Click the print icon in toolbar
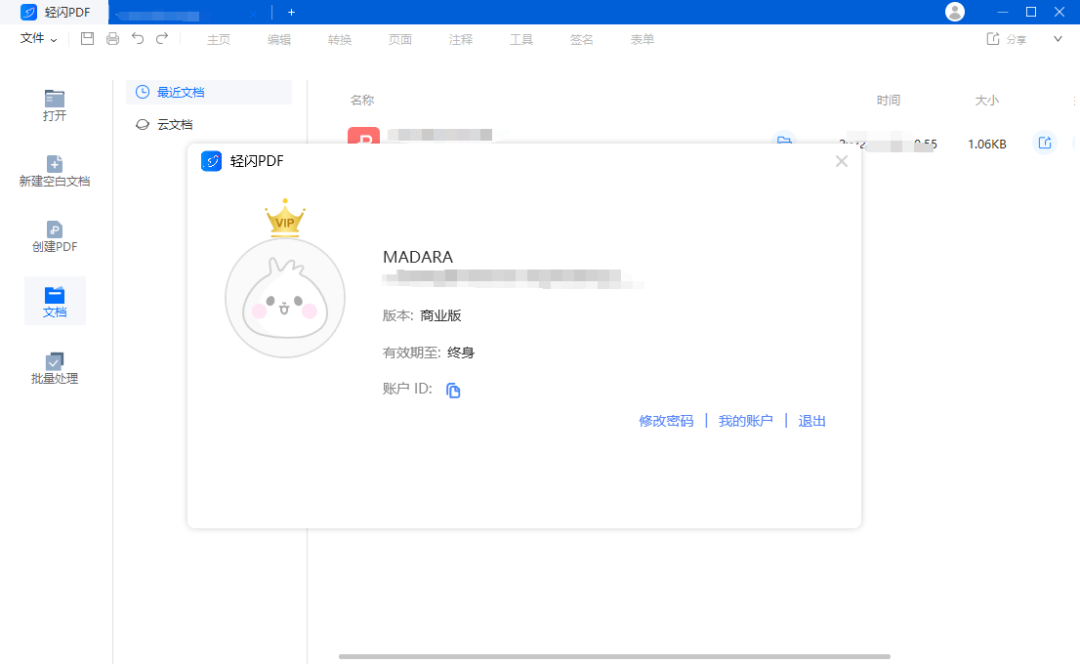Viewport: 1080px width, 664px height. [x=112, y=38]
